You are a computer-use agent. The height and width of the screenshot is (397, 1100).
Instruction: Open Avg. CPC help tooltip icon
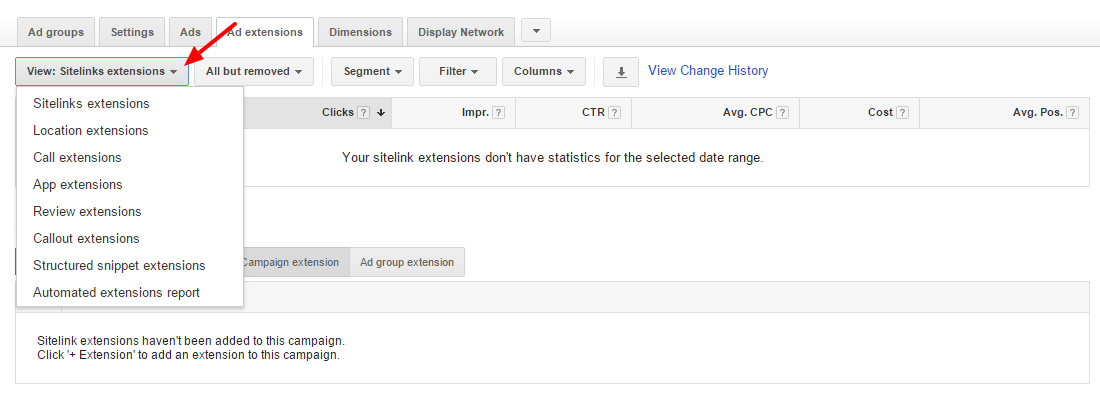coord(782,113)
